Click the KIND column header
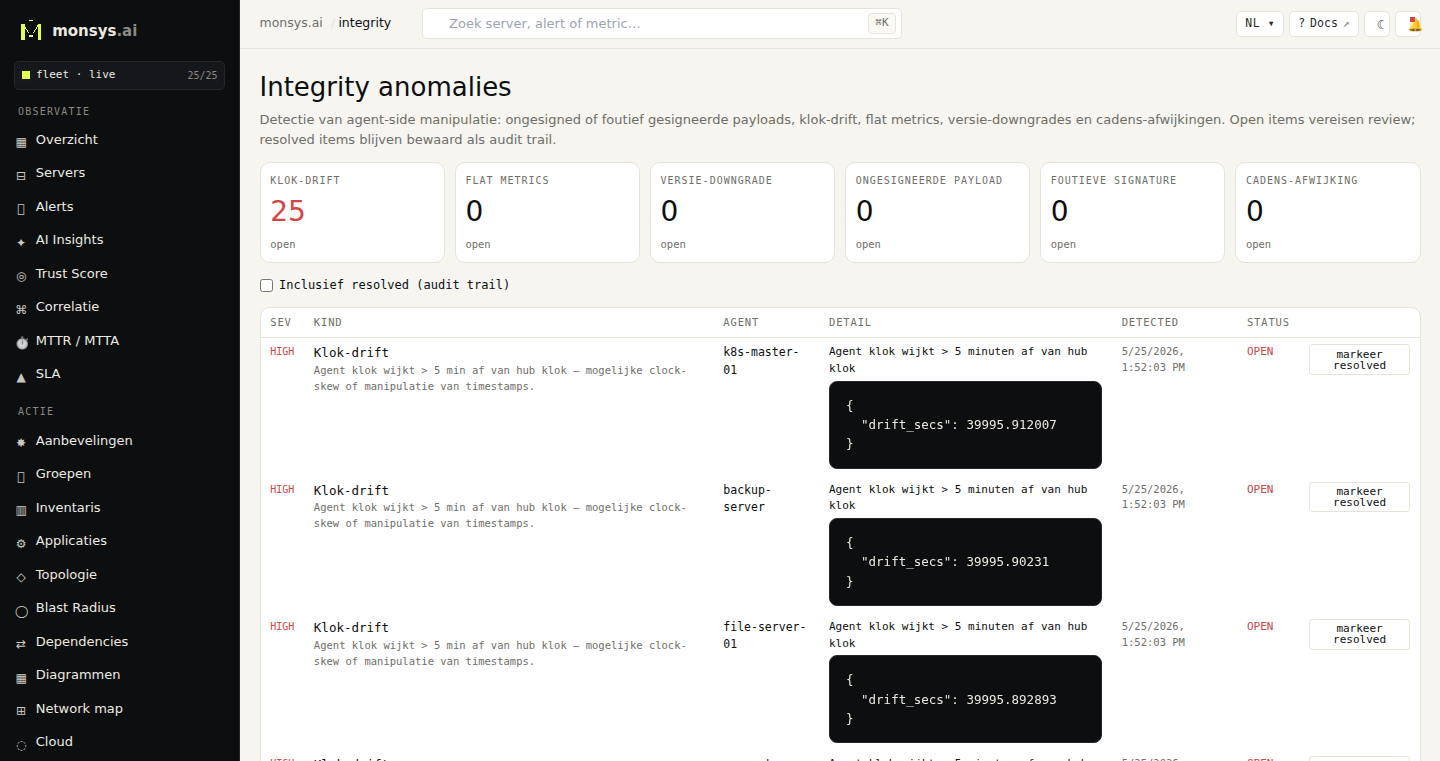Viewport: 1440px width, 761px height. [328, 323]
